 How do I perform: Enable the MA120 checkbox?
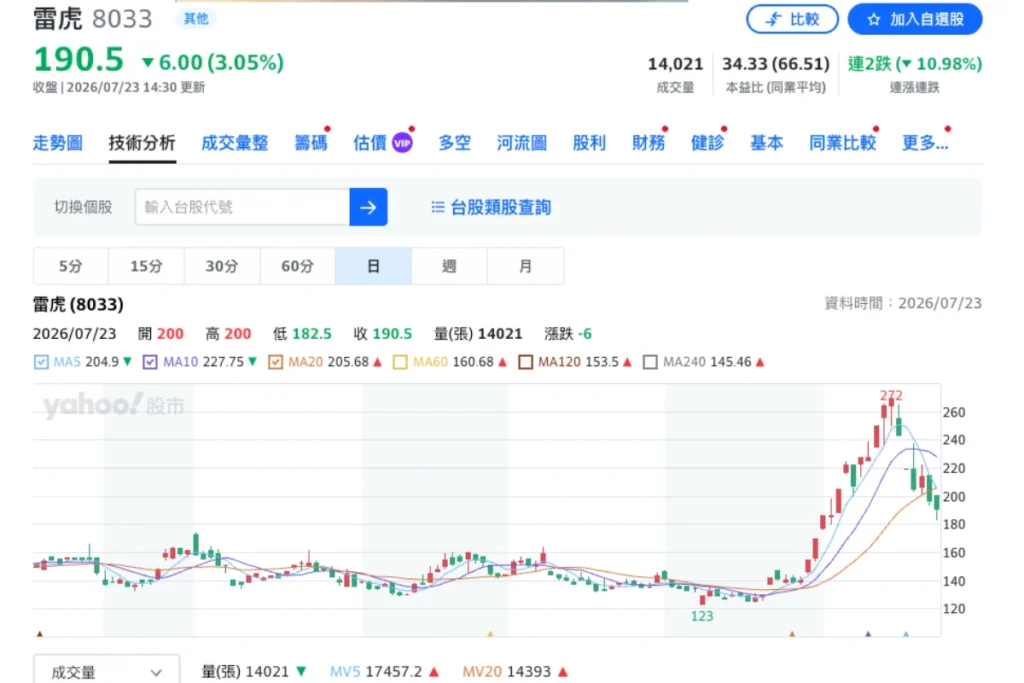tap(526, 362)
